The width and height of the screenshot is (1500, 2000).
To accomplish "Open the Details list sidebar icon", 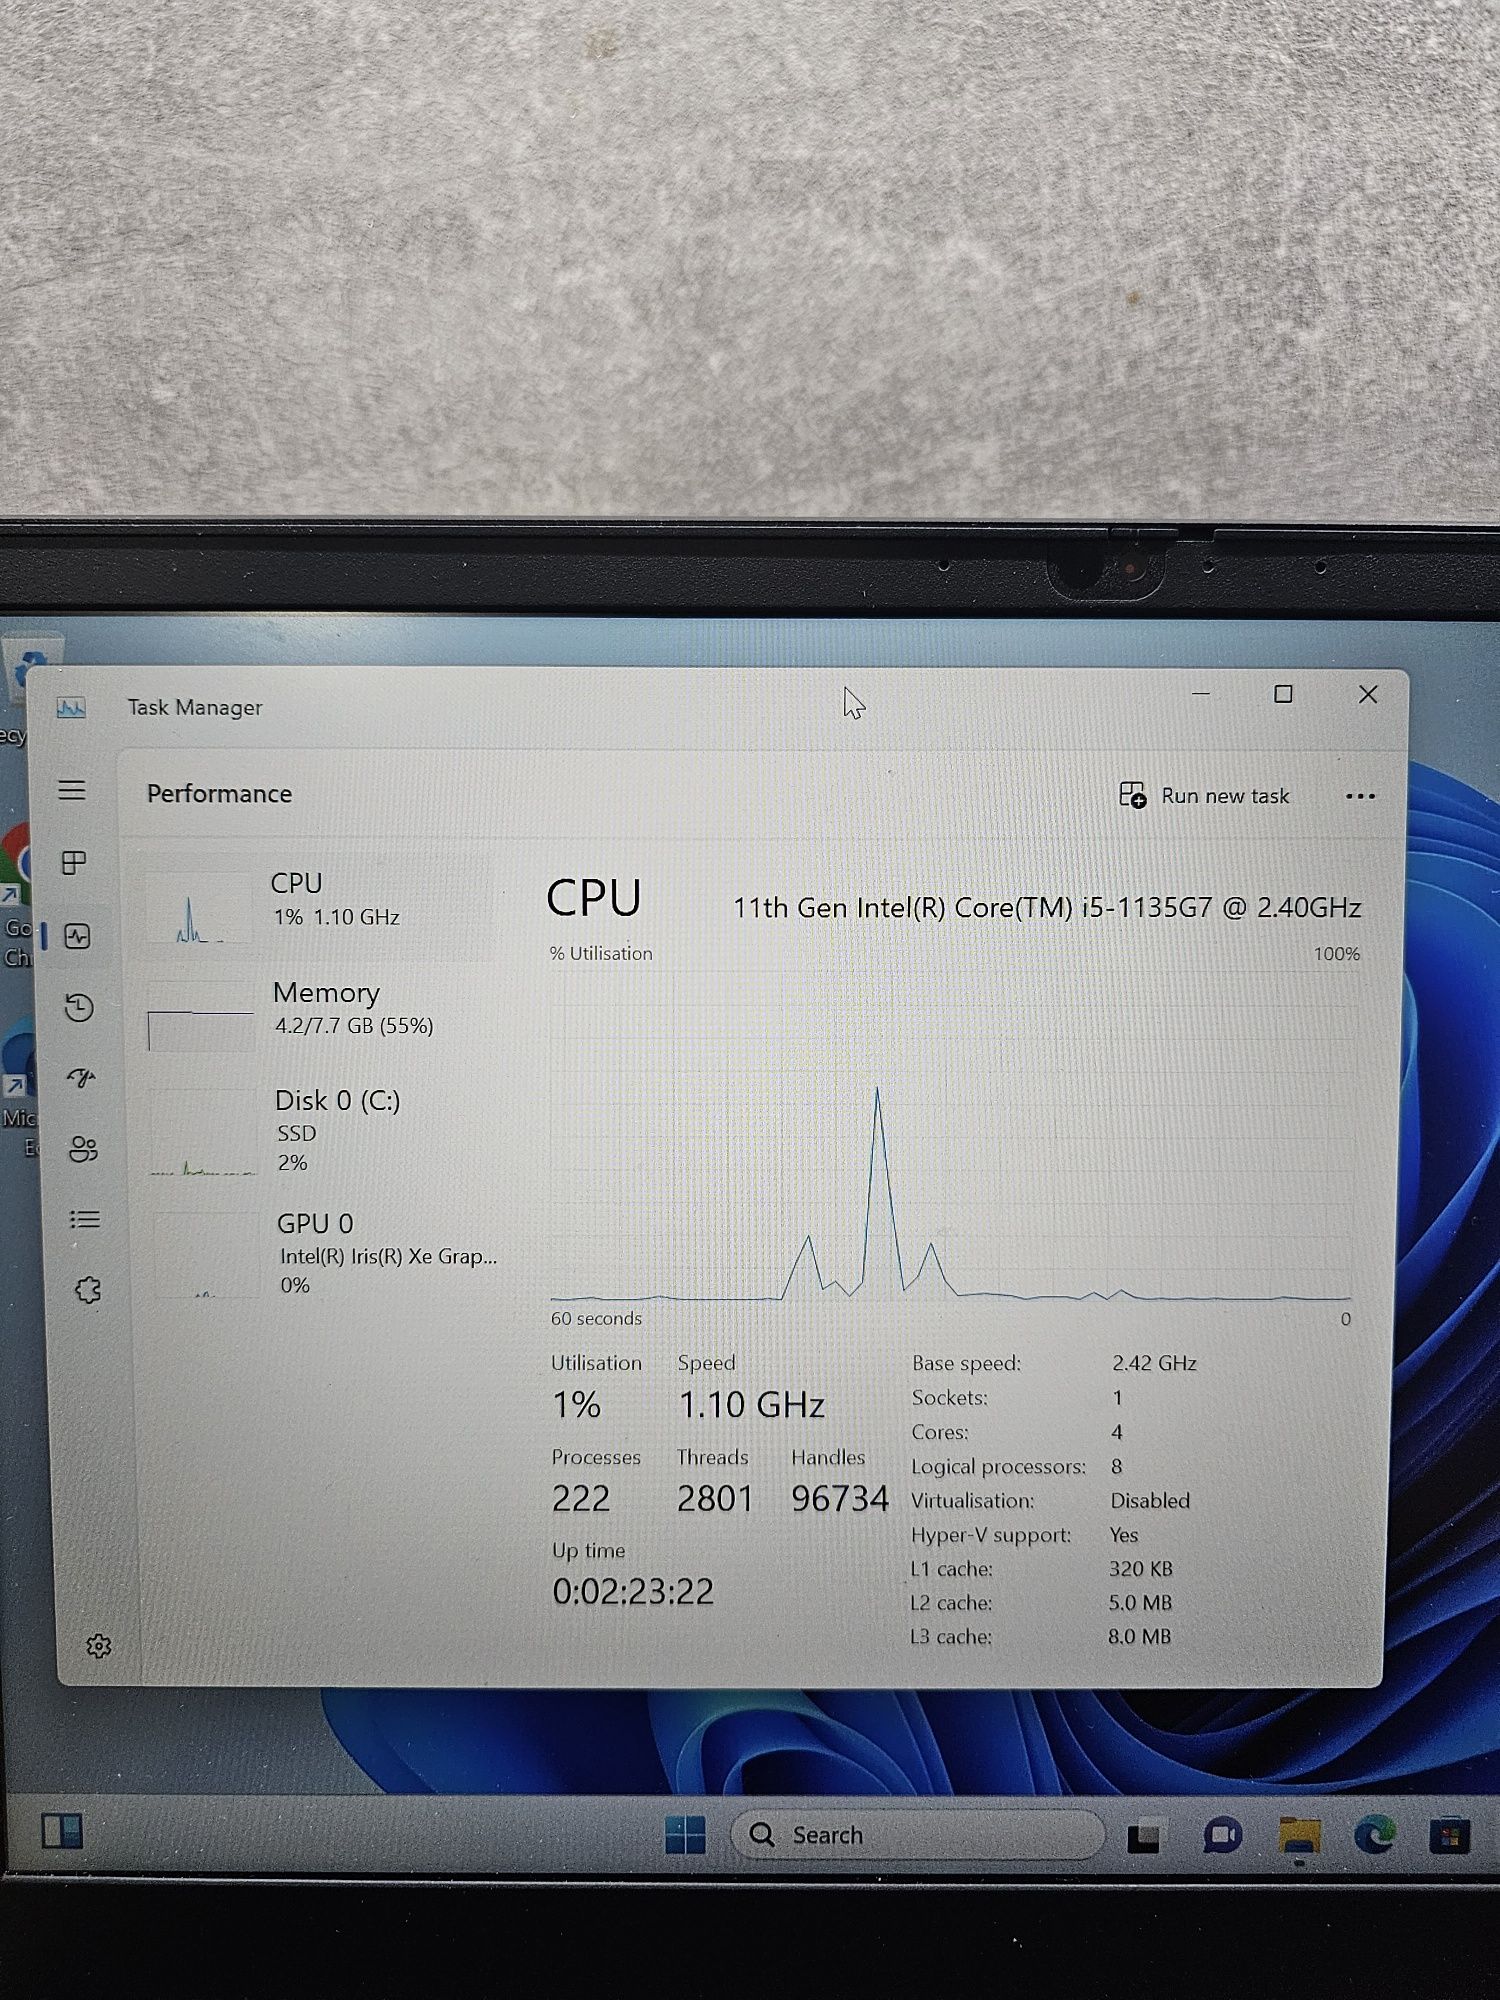I will (x=85, y=1219).
